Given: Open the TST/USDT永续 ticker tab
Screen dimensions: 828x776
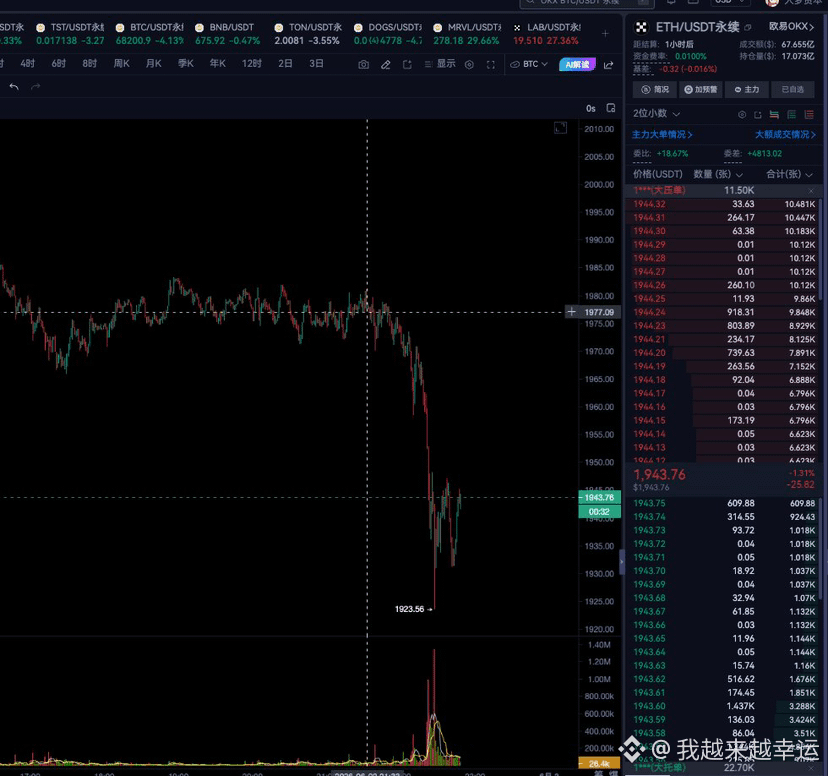Looking at the screenshot, I should click(x=70, y=34).
